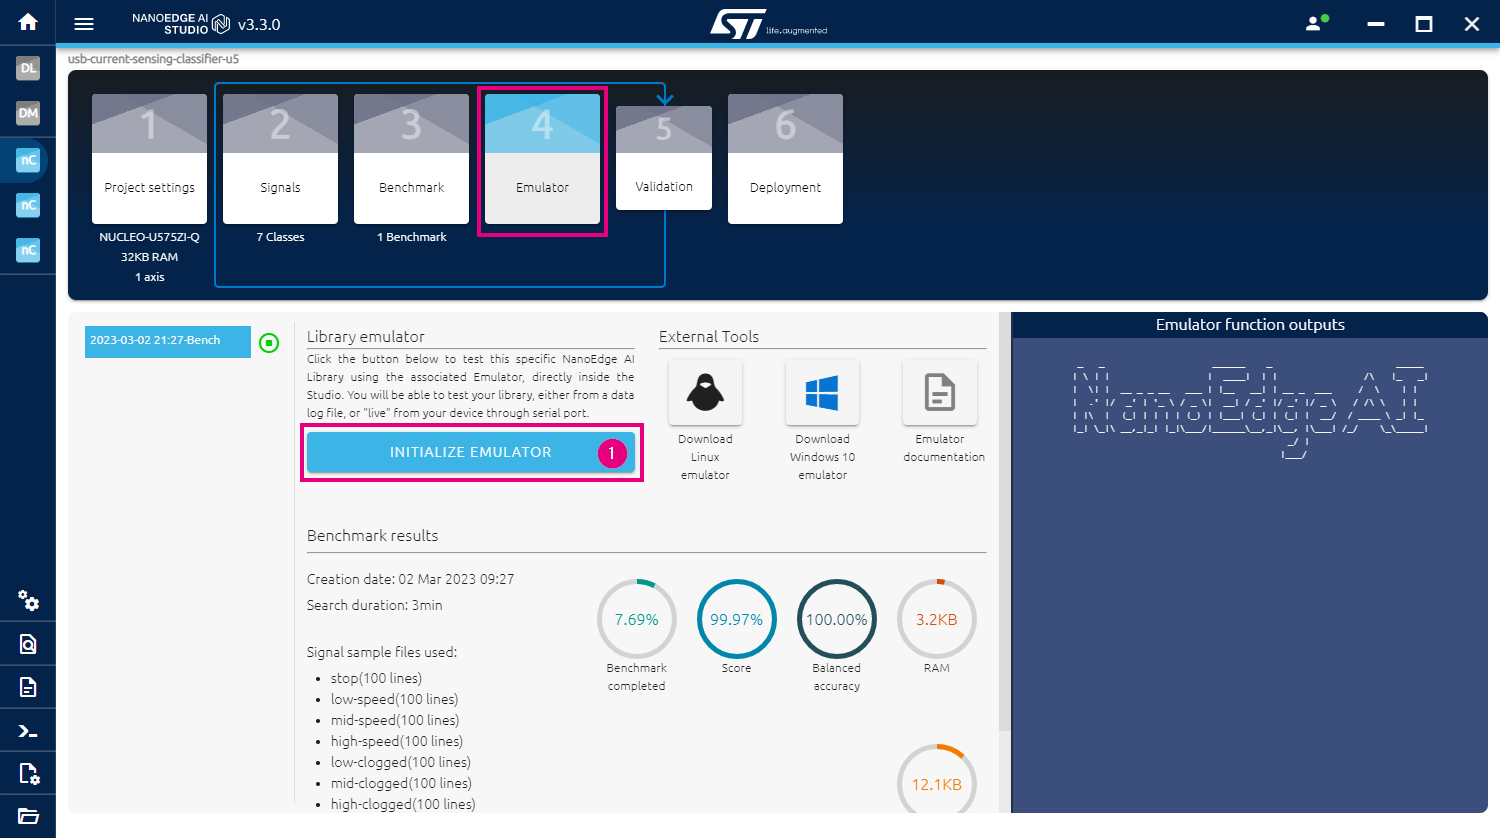Select the 2023-03-02 21:27-Bench entry
Image resolution: width=1500 pixels, height=838 pixels.
tap(168, 341)
